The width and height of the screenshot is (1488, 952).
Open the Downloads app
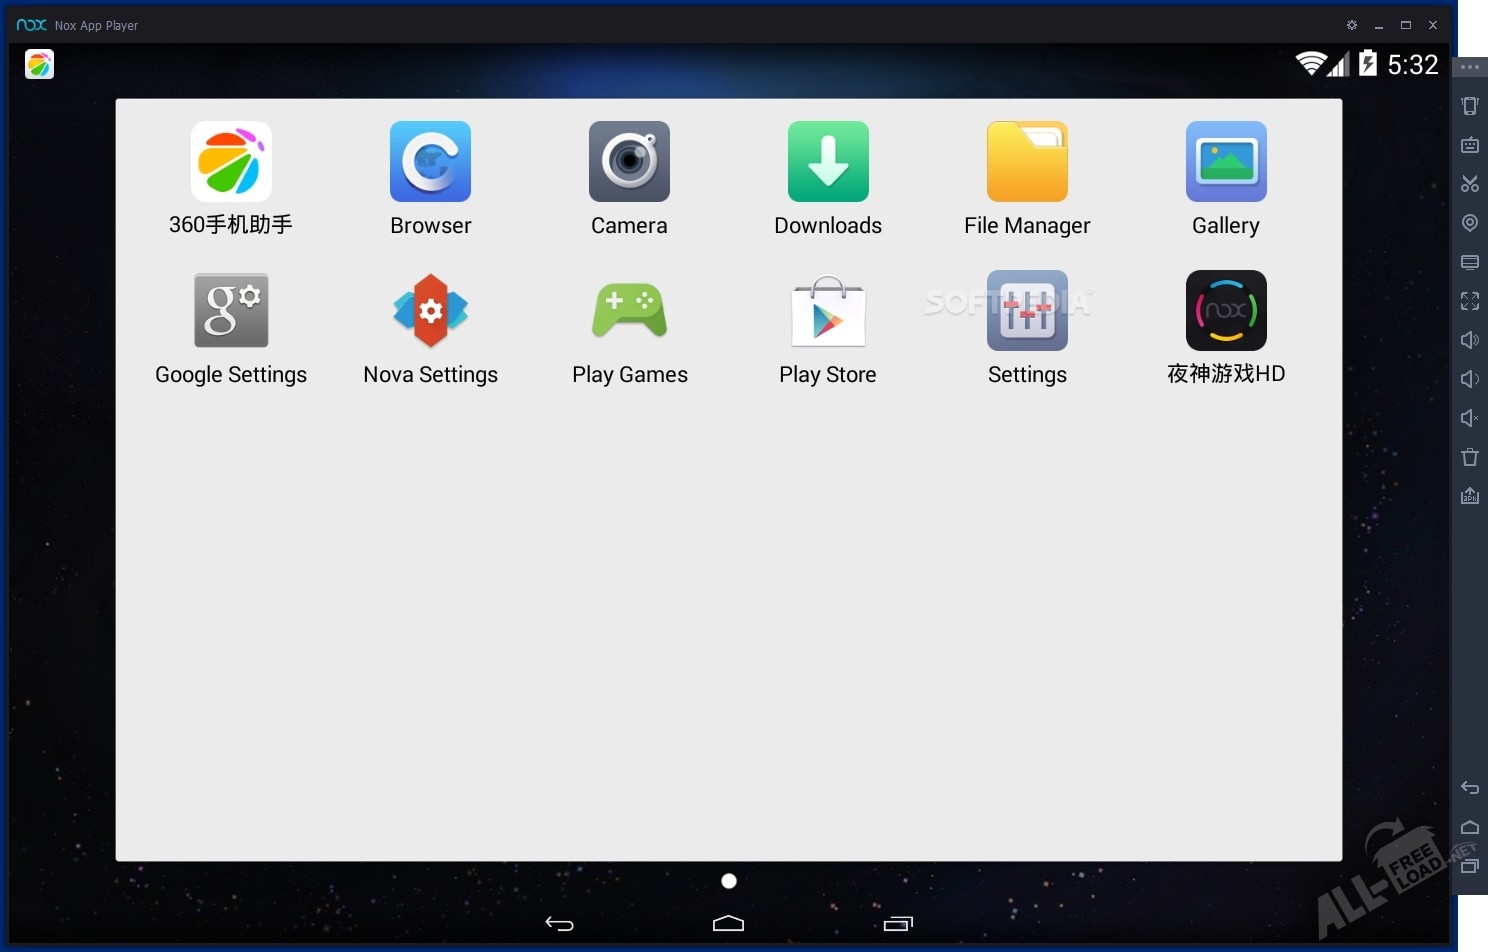828,162
